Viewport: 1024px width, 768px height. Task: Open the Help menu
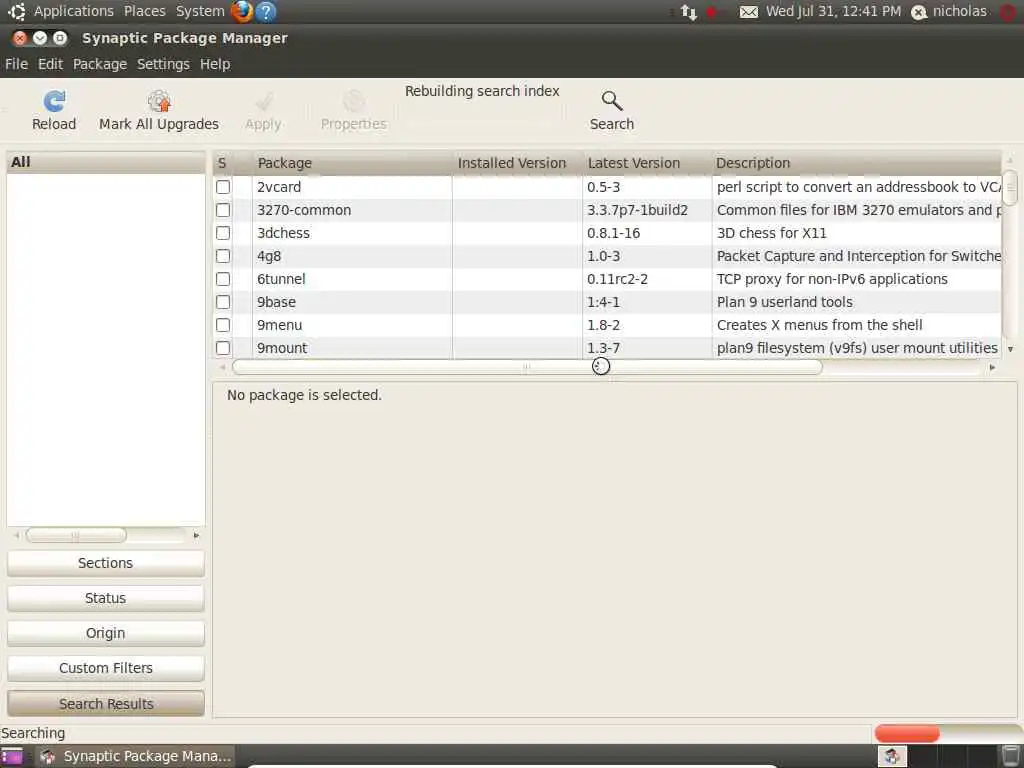click(x=215, y=64)
